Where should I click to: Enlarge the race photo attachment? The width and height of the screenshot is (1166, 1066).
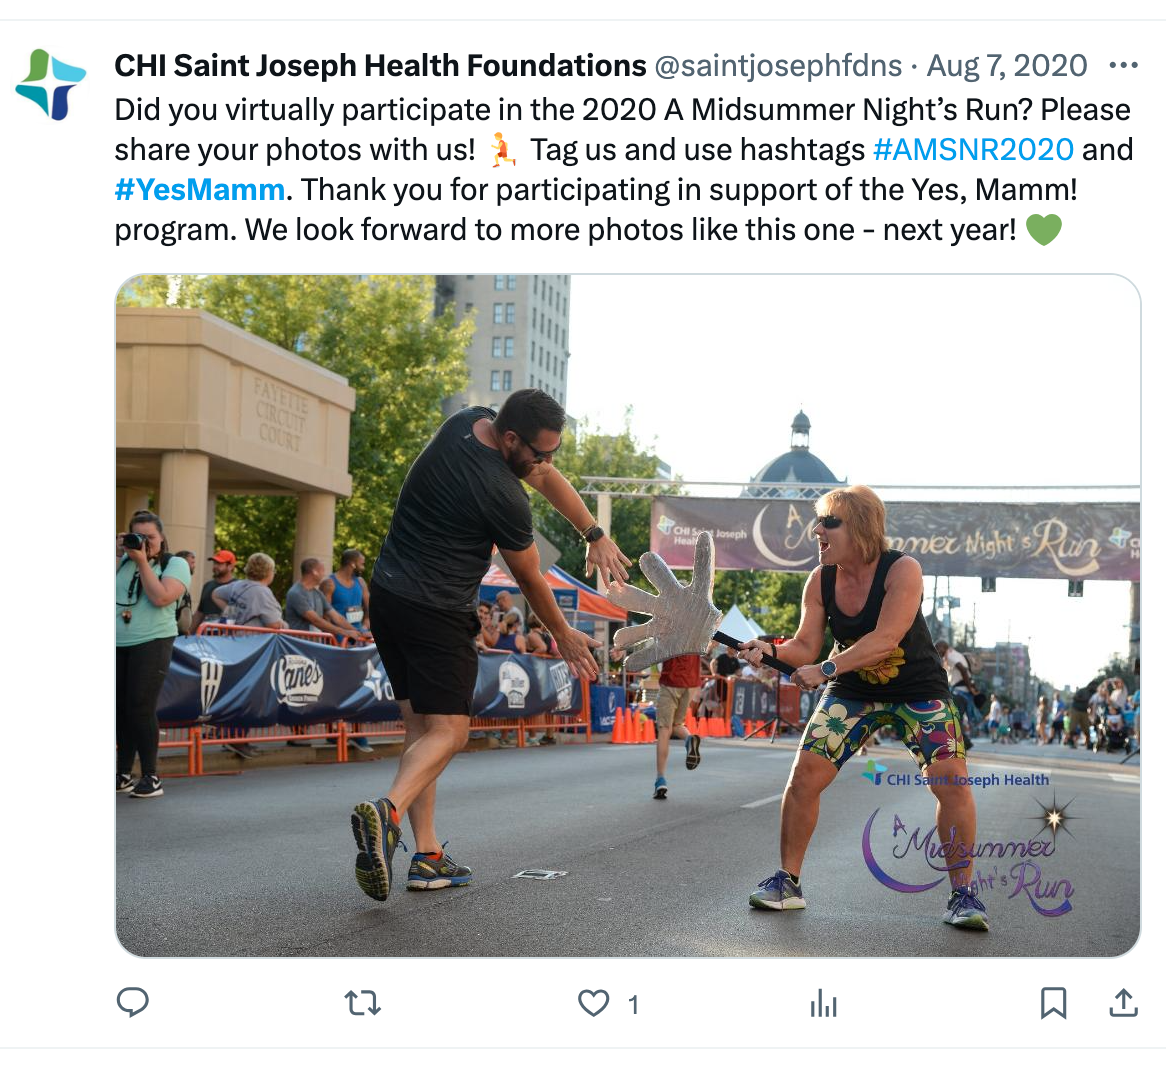(628, 616)
